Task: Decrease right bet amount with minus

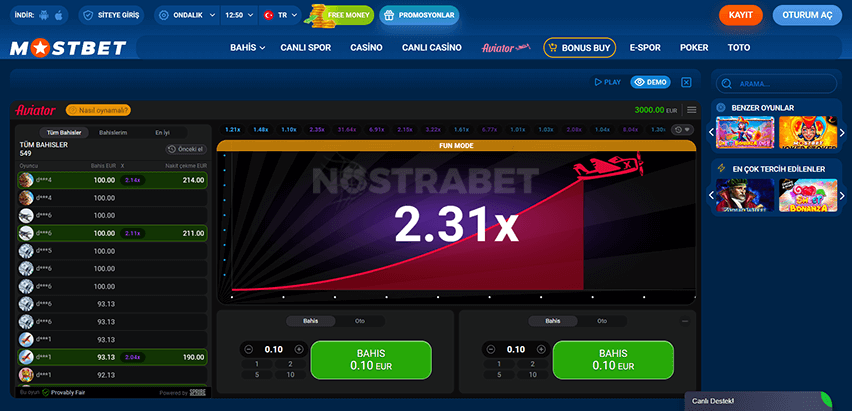Action: click(x=491, y=350)
